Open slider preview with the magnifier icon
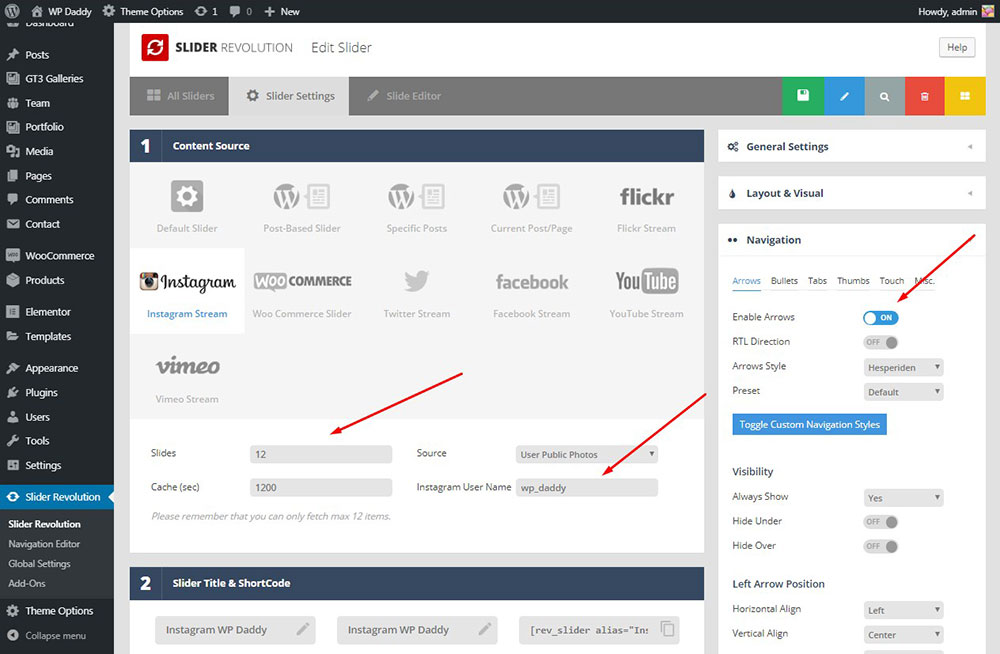Image resolution: width=1000 pixels, height=654 pixels. 884,96
